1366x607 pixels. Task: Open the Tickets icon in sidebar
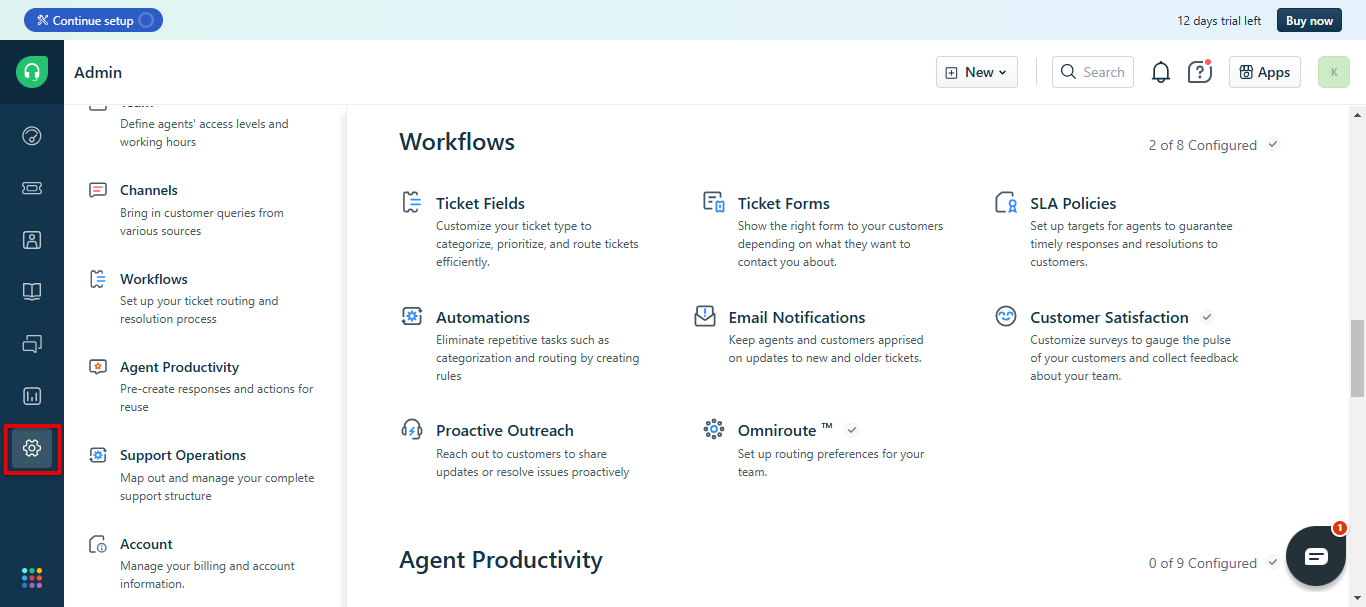coord(32,188)
